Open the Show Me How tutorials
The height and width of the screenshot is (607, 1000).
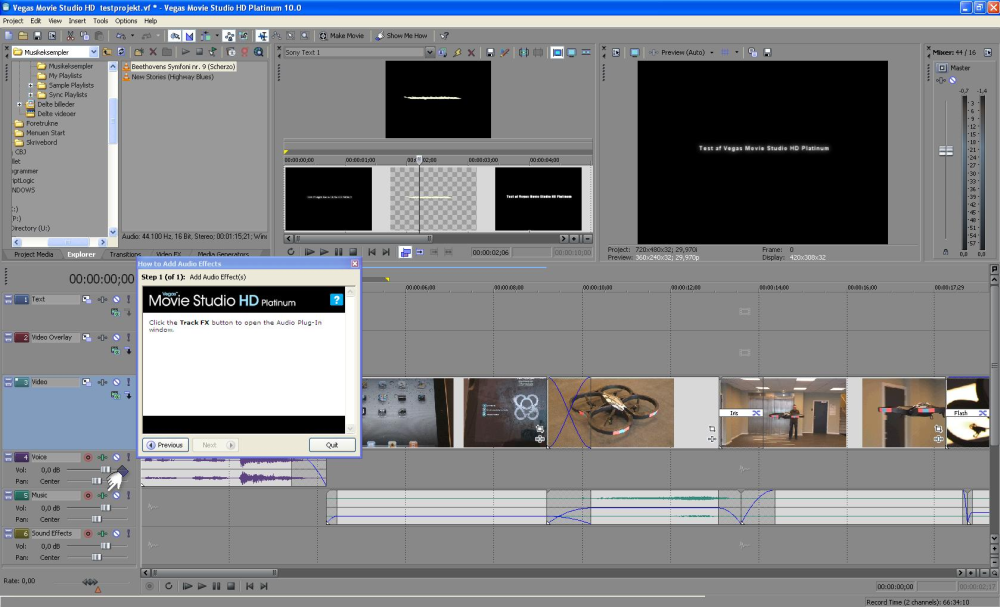[x=403, y=36]
